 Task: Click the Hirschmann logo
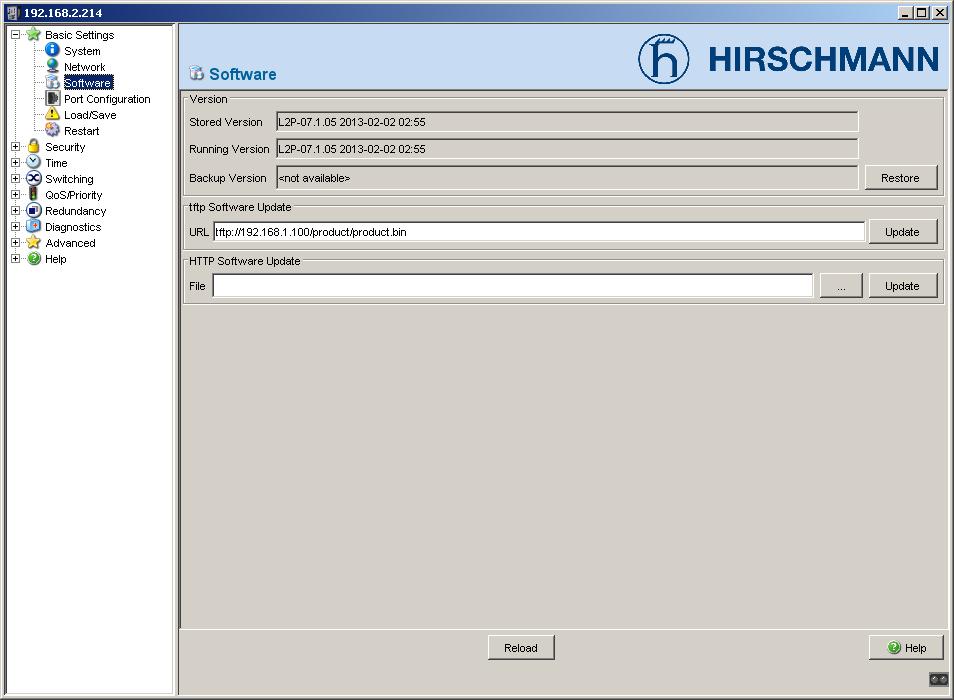coord(789,59)
